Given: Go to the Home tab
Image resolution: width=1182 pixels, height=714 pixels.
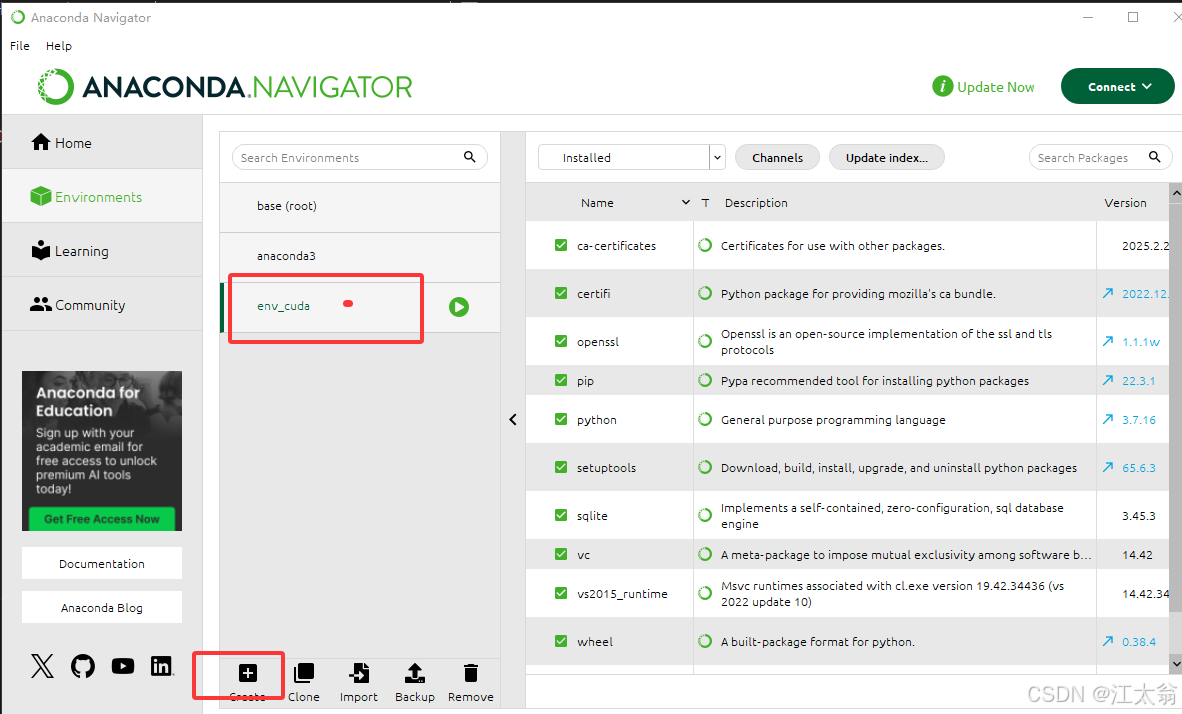Looking at the screenshot, I should pyautogui.click(x=102, y=142).
